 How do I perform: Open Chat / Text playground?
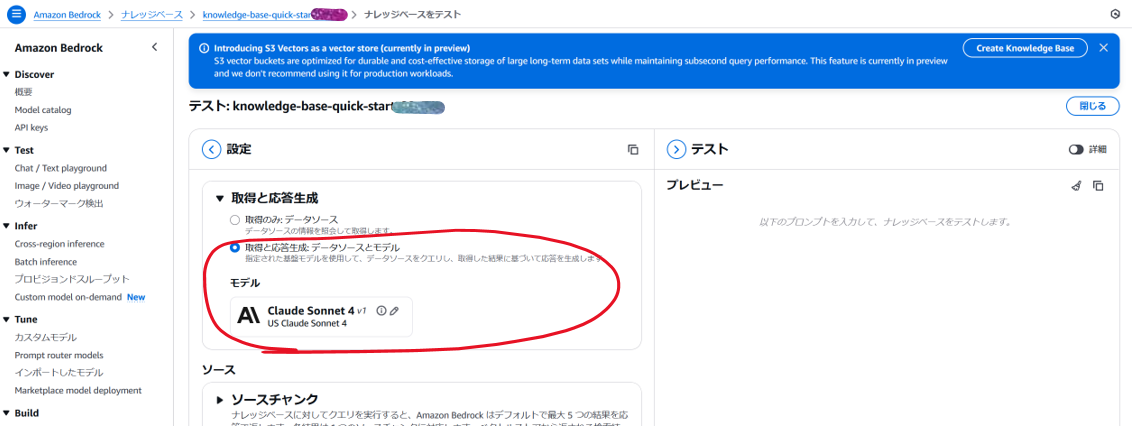click(x=61, y=168)
